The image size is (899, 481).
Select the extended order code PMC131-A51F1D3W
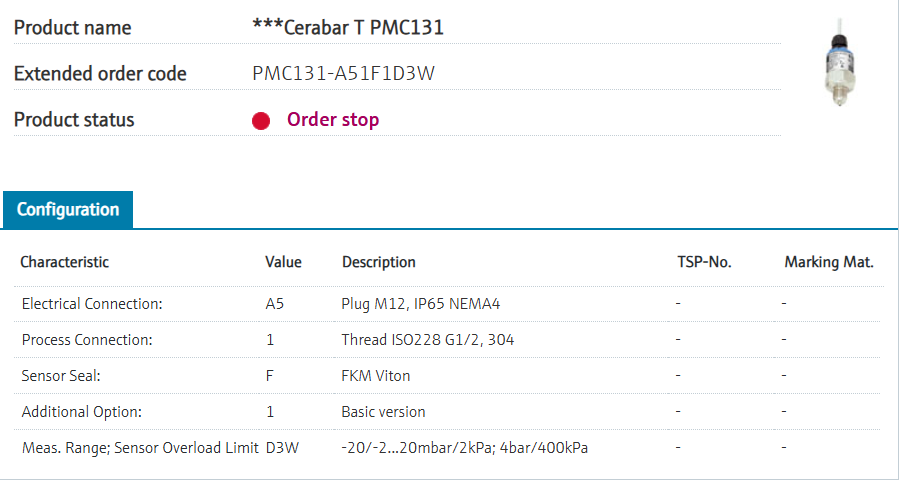(x=343, y=73)
